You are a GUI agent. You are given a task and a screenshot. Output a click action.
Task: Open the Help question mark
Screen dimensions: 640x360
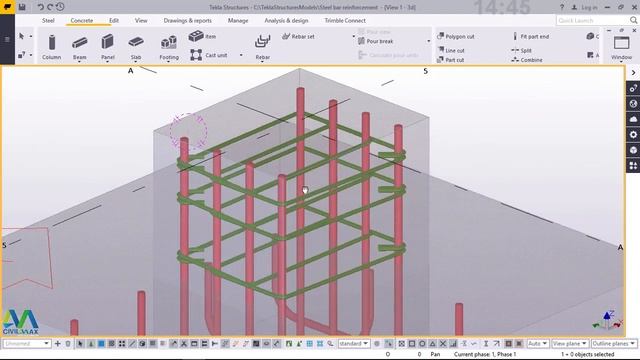tap(562, 7)
